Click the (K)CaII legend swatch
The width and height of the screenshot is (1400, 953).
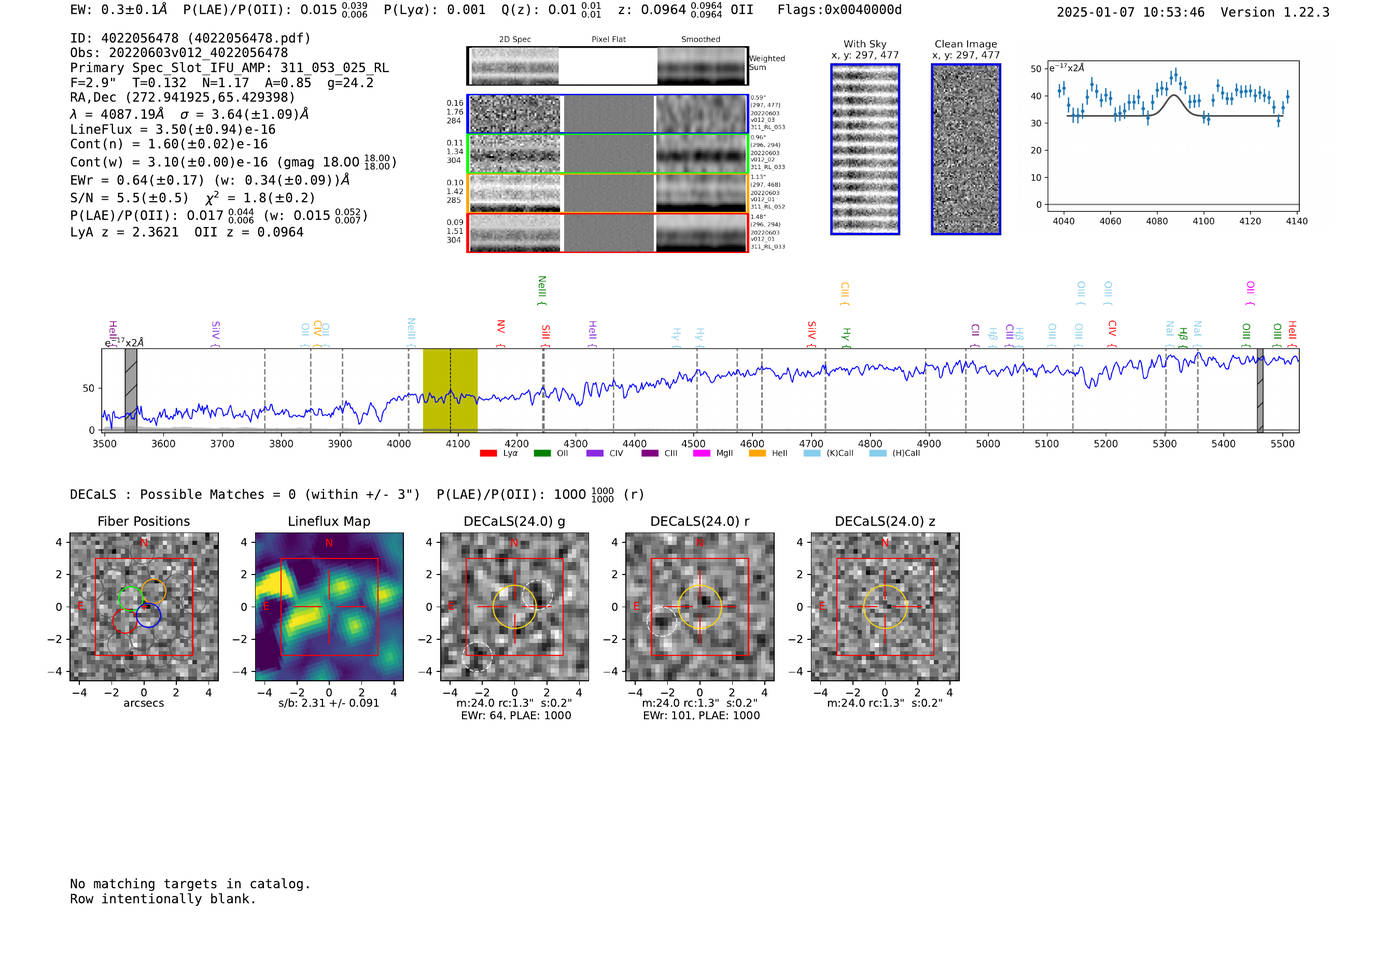(x=812, y=454)
